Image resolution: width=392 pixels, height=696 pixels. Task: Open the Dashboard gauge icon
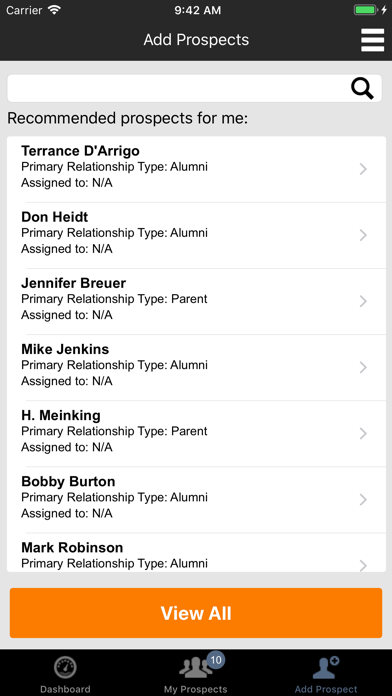click(65, 667)
